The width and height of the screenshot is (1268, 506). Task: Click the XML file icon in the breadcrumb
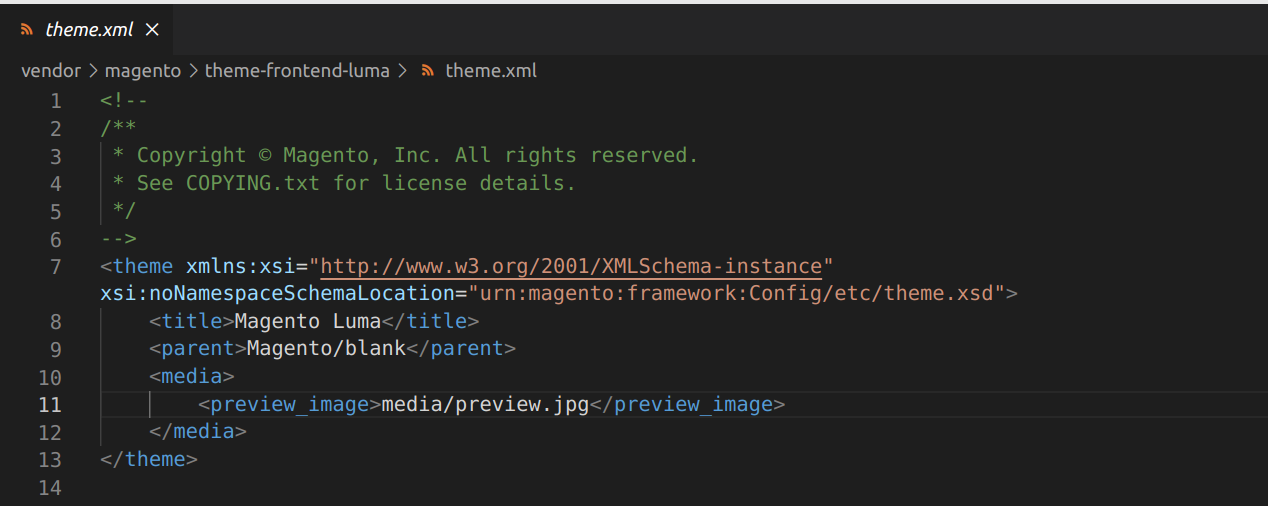[x=428, y=71]
